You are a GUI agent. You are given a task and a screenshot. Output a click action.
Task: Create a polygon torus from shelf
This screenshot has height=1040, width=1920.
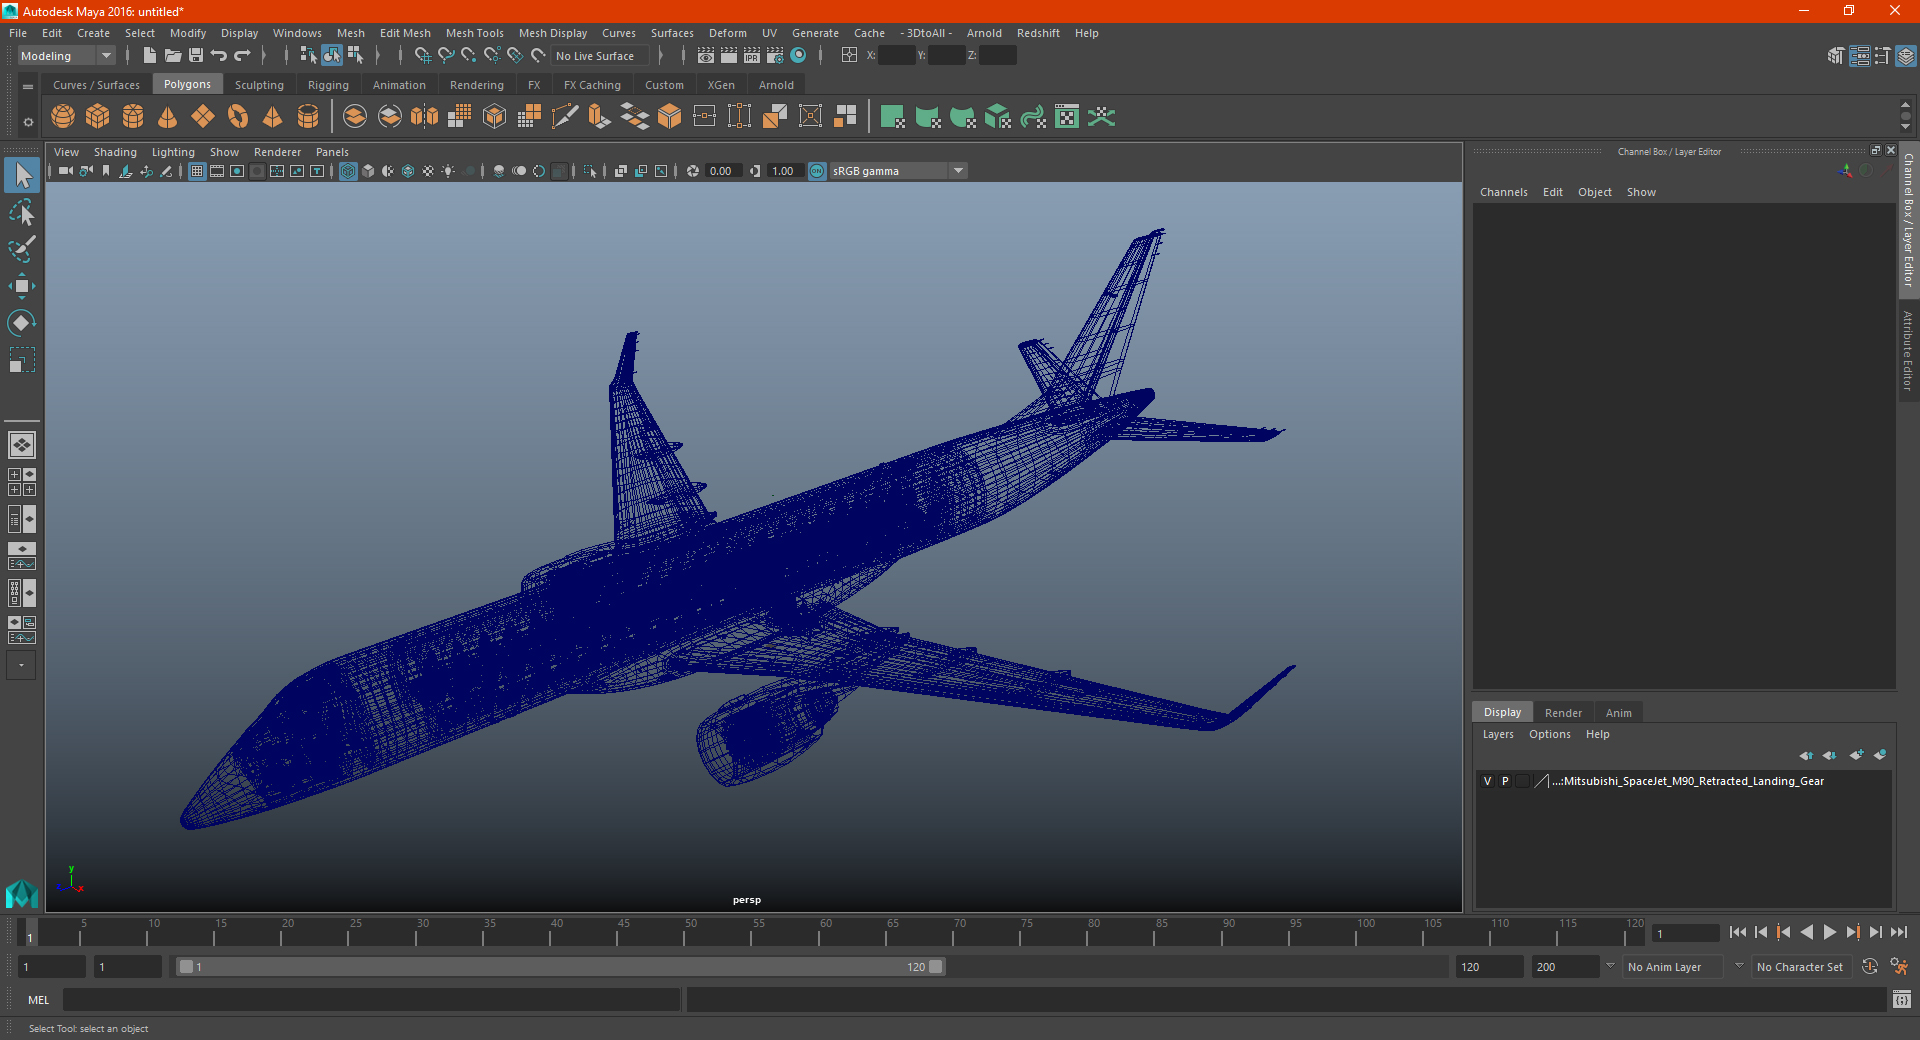tap(238, 117)
